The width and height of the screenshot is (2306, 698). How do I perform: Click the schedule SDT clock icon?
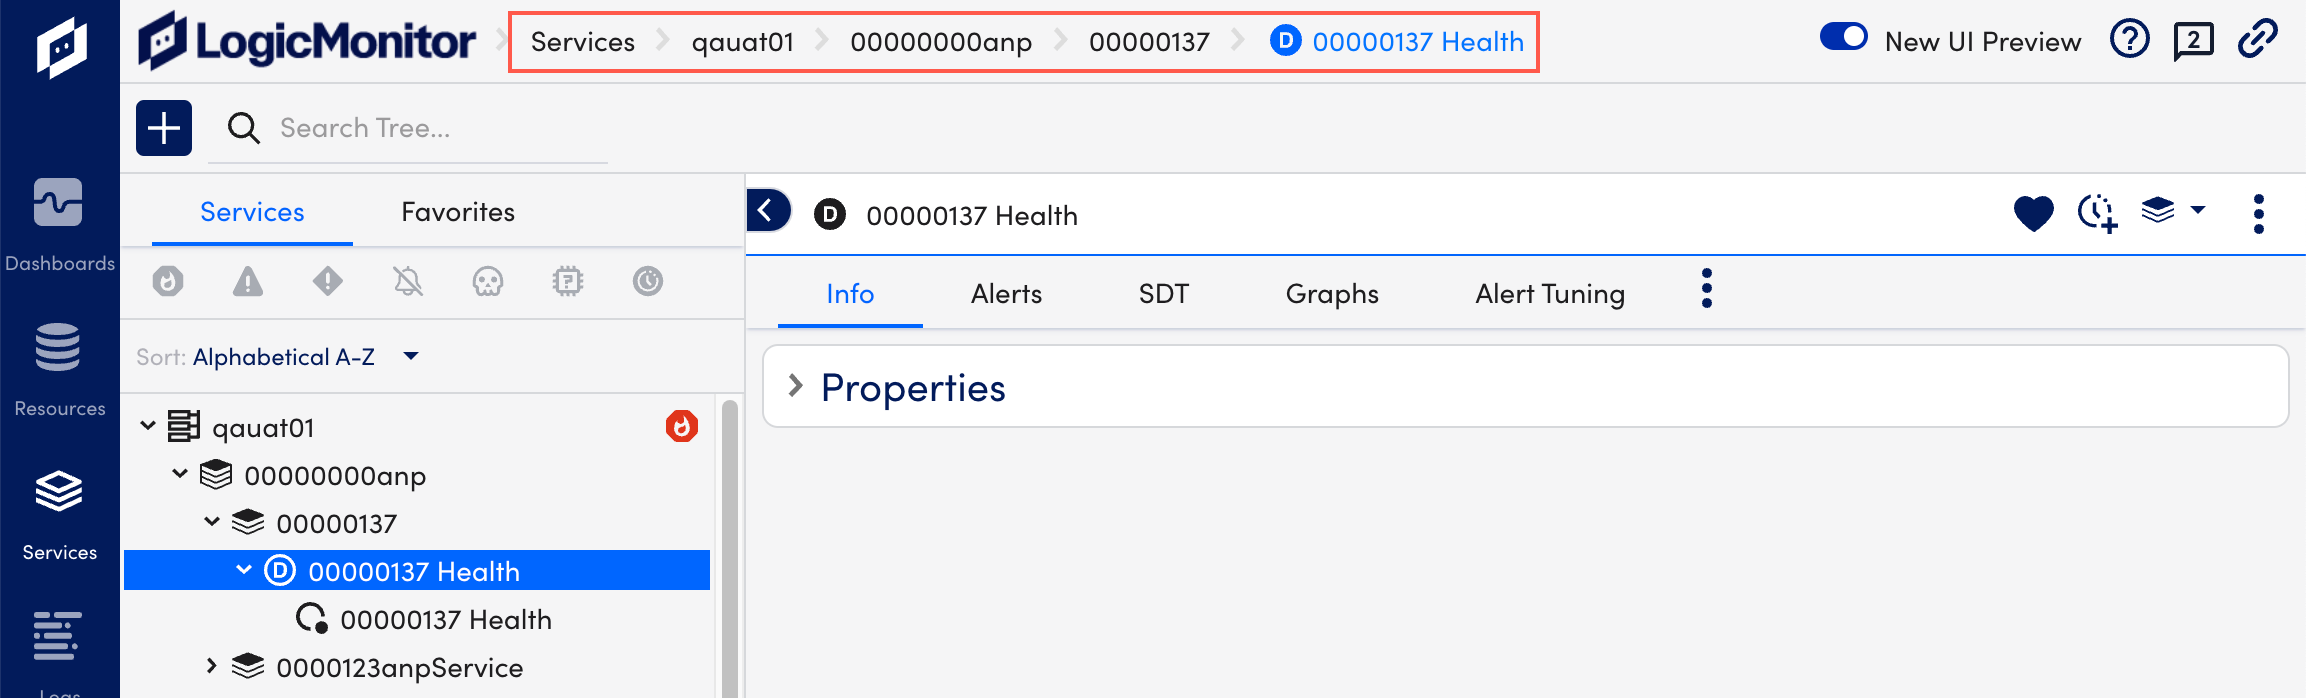(x=2097, y=213)
